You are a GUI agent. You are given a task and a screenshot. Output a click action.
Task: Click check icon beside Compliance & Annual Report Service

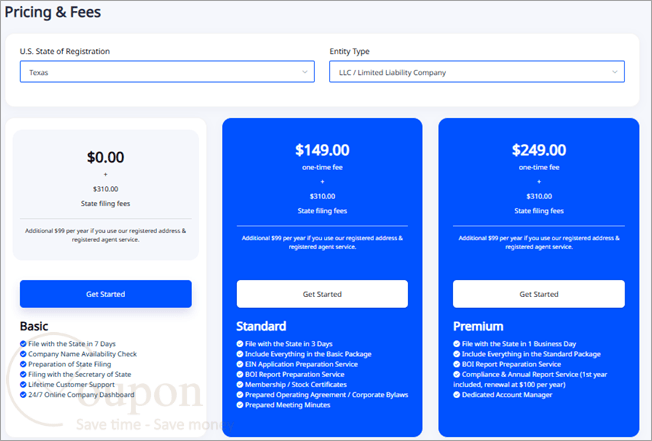coord(457,374)
